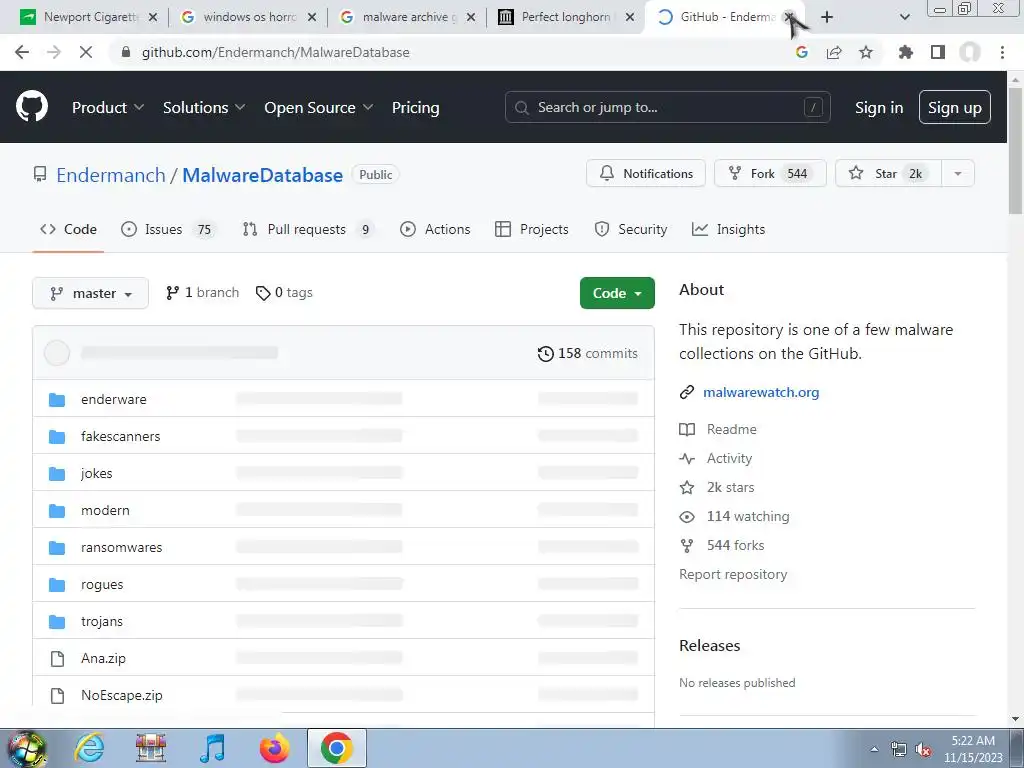Open Firefox from the taskbar
The height and width of the screenshot is (768, 1024).
274,748
